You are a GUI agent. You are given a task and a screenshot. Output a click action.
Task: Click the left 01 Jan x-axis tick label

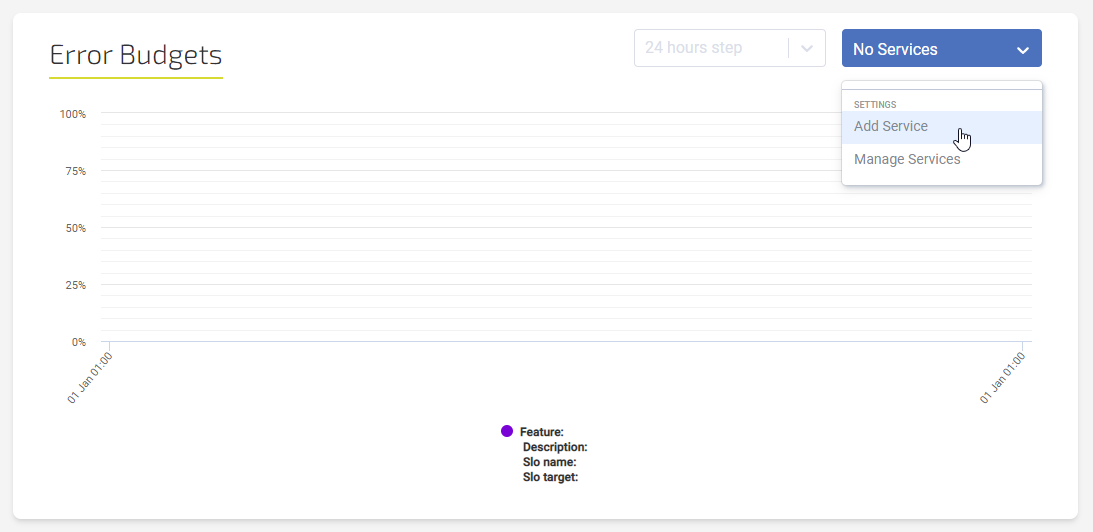90,377
